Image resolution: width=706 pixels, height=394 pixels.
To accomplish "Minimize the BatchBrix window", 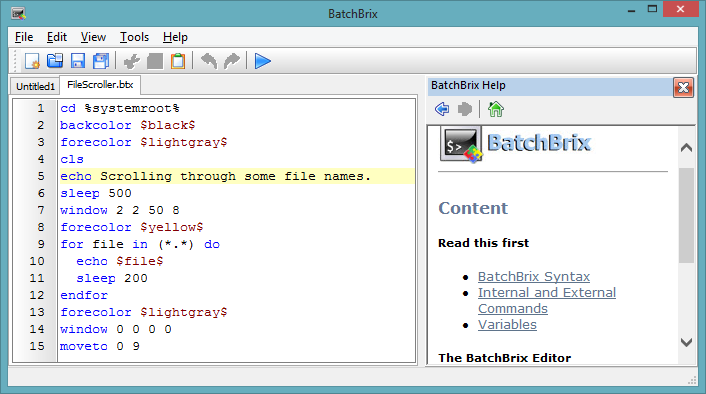I will (x=632, y=10).
